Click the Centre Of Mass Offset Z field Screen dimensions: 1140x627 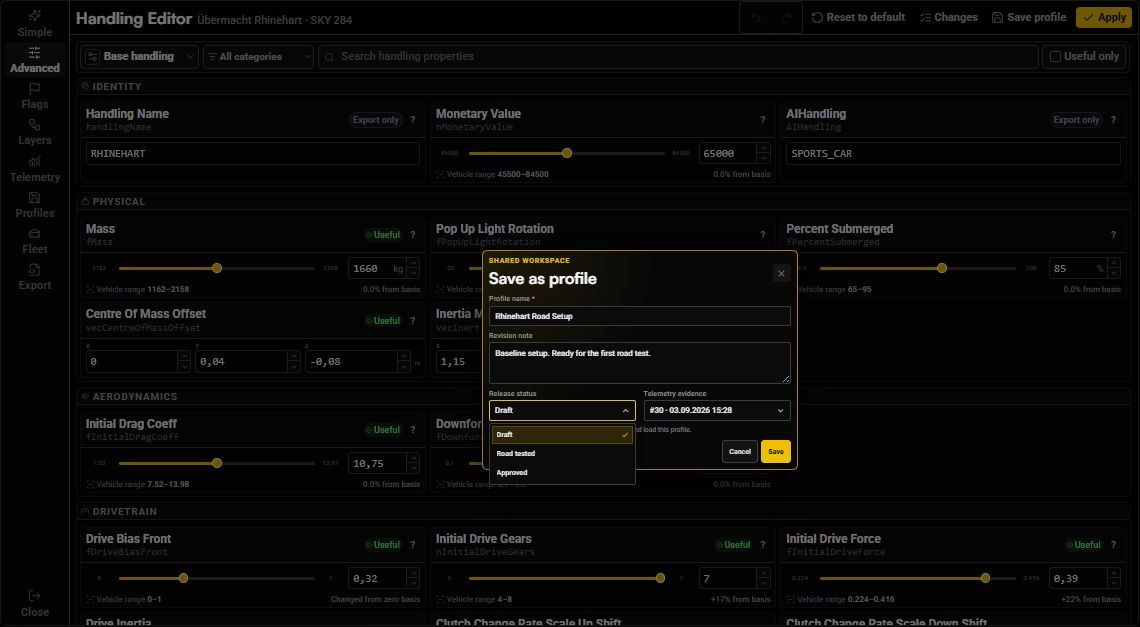pyautogui.click(x=352, y=362)
